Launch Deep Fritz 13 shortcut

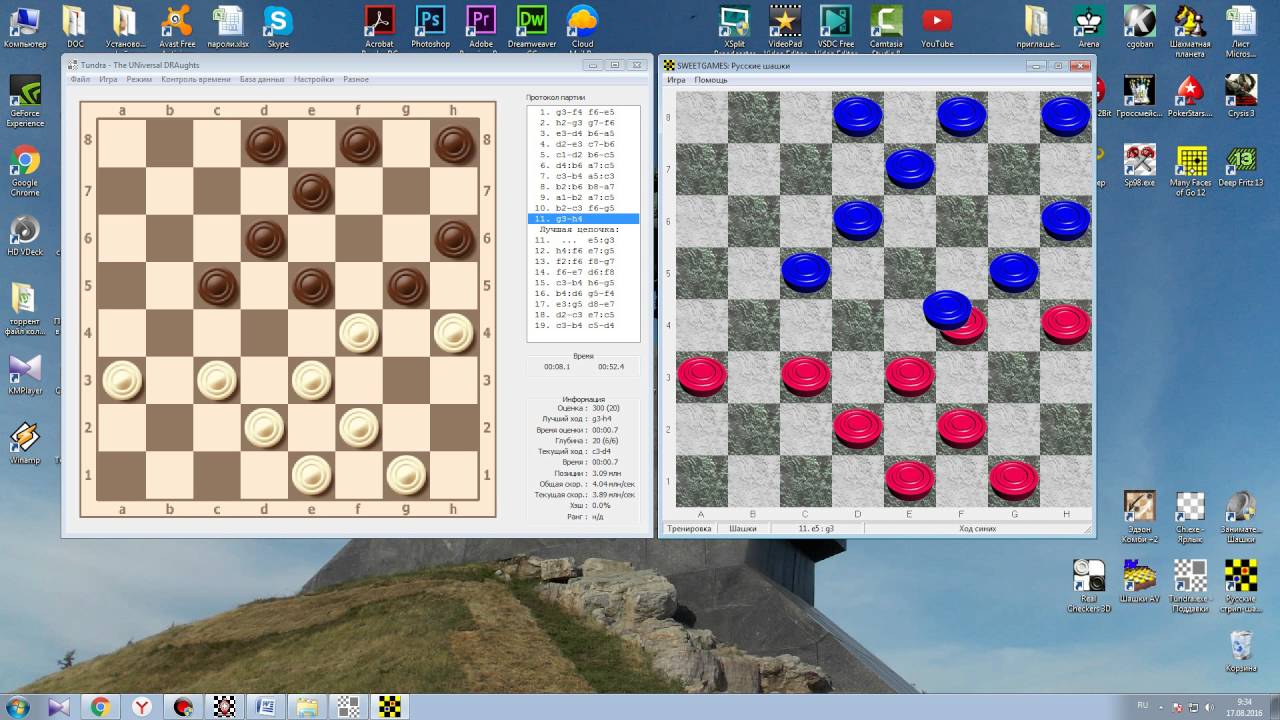click(1241, 166)
